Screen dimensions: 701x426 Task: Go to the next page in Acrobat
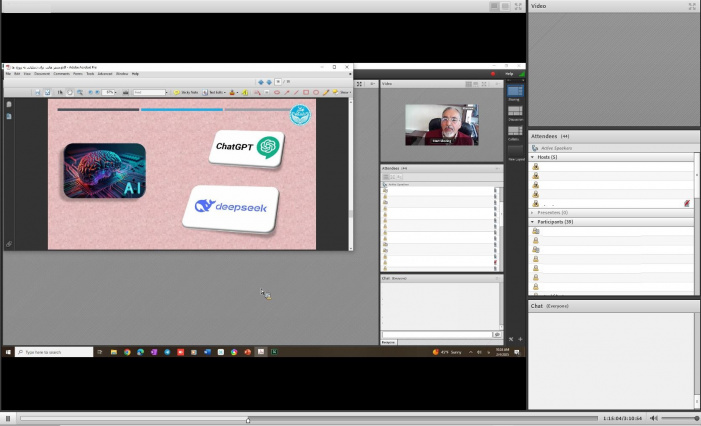click(269, 82)
